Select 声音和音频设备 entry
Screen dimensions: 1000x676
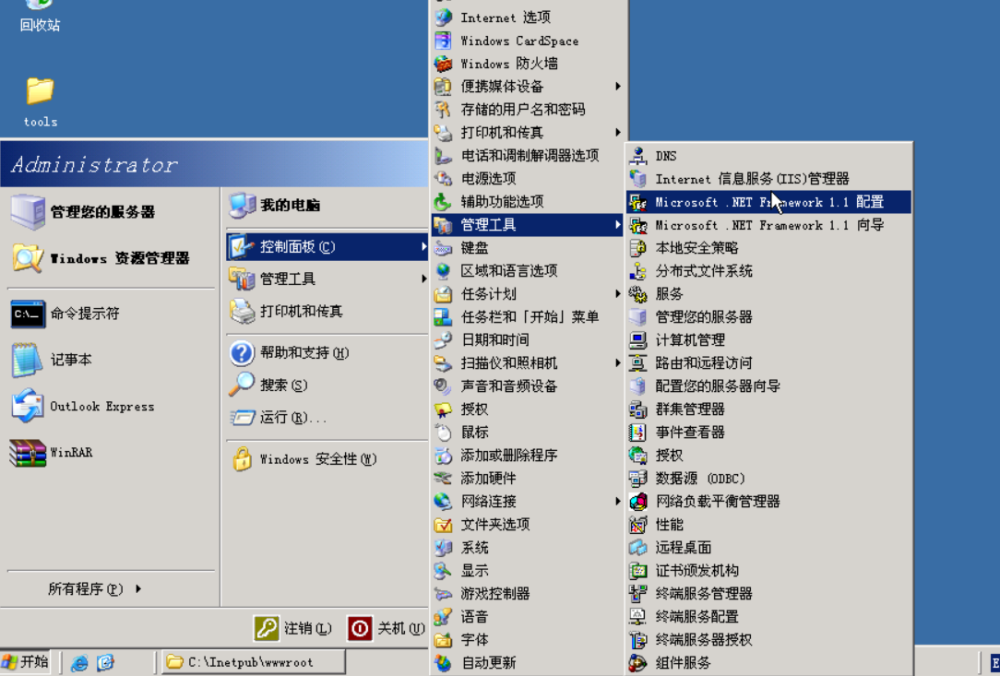[x=527, y=386]
